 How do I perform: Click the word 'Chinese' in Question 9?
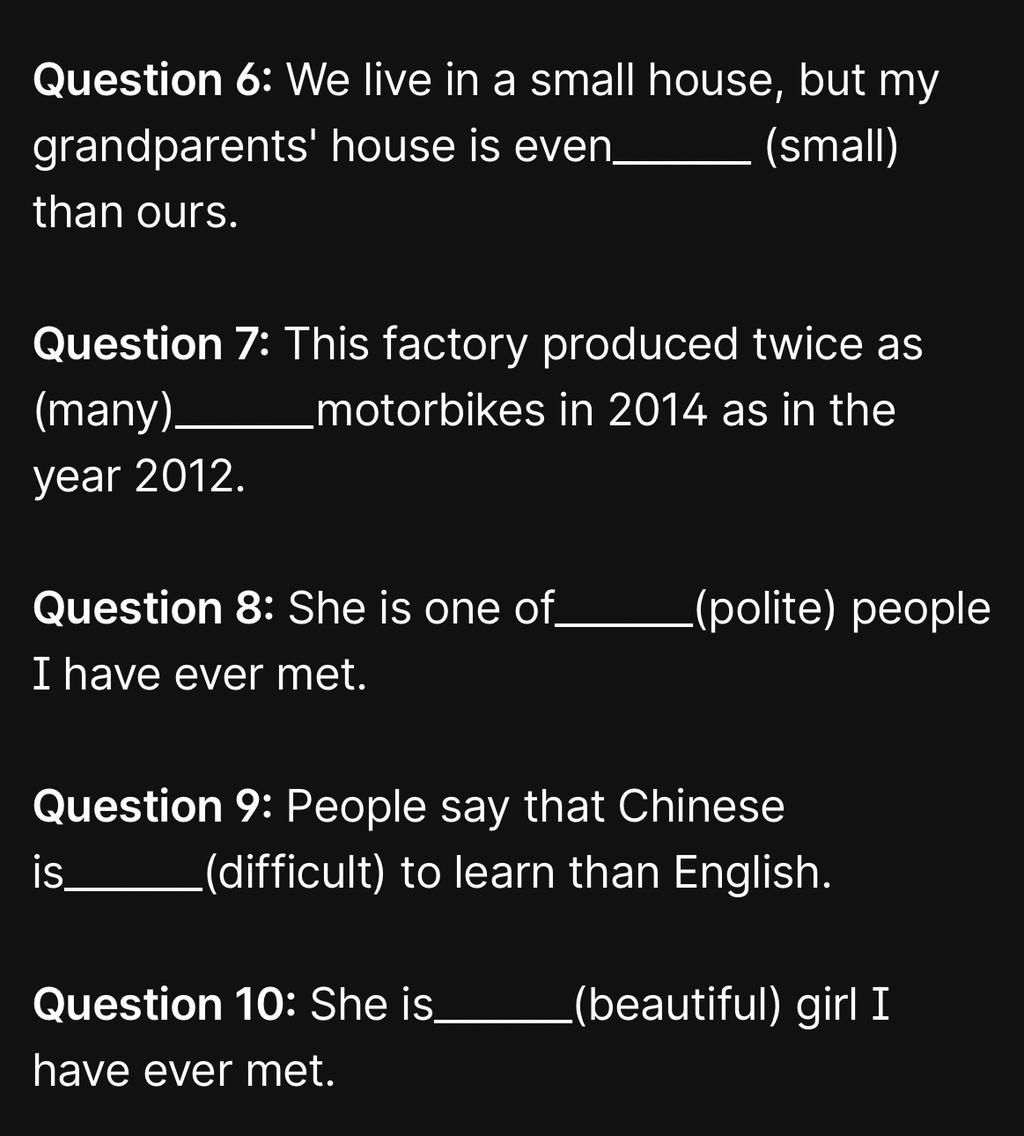point(701,806)
